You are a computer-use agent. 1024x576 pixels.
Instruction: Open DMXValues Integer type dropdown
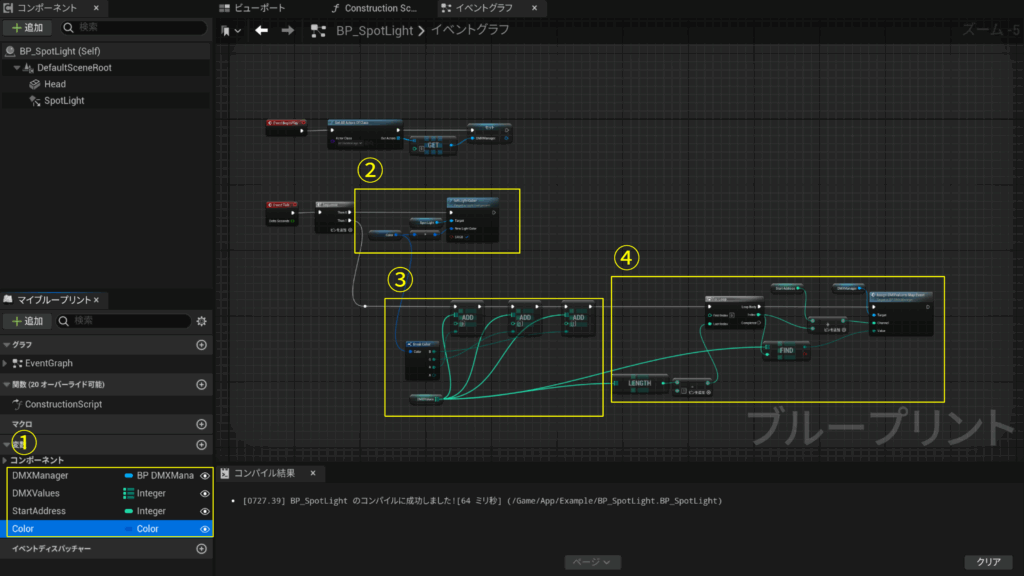(145, 493)
